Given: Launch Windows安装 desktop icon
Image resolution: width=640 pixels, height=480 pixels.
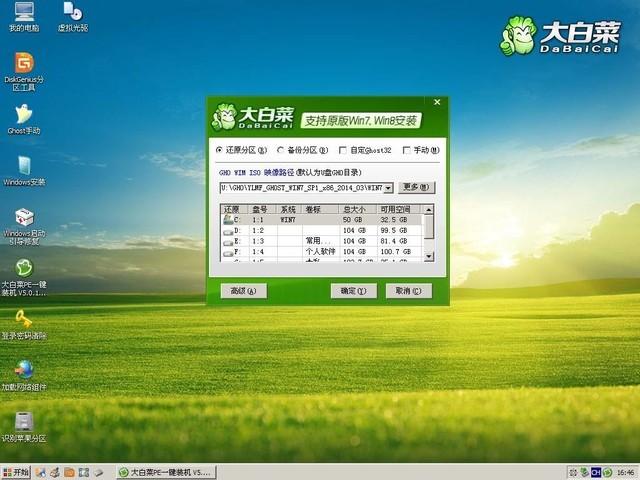Looking at the screenshot, I should tap(24, 171).
